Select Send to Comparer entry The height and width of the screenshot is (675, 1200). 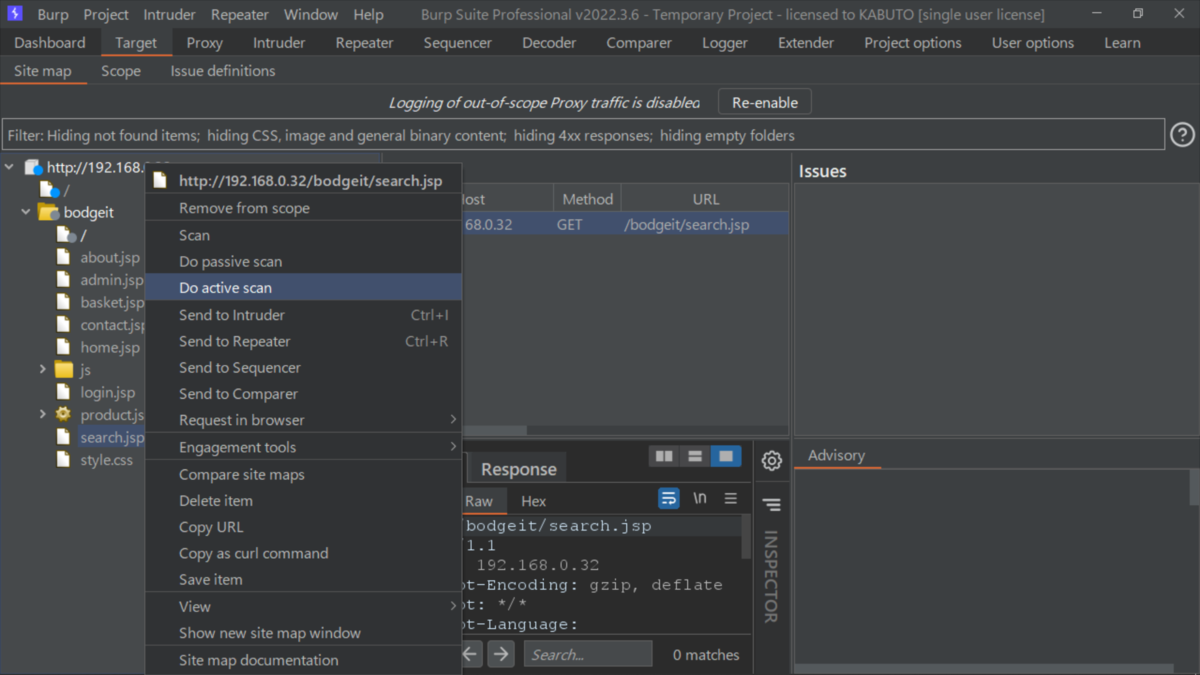pos(304,394)
